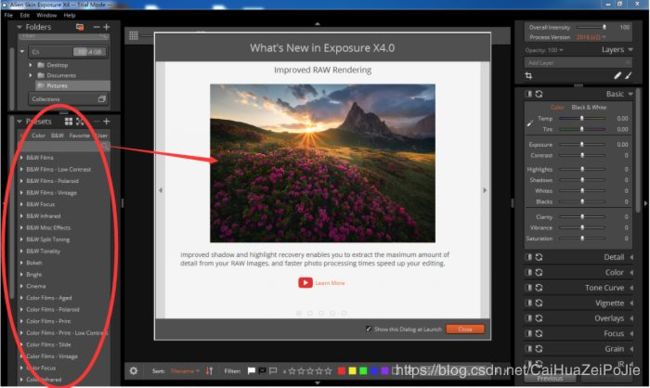Reset the Basic panel settings
Screen dimensions: 650x388
point(539,94)
